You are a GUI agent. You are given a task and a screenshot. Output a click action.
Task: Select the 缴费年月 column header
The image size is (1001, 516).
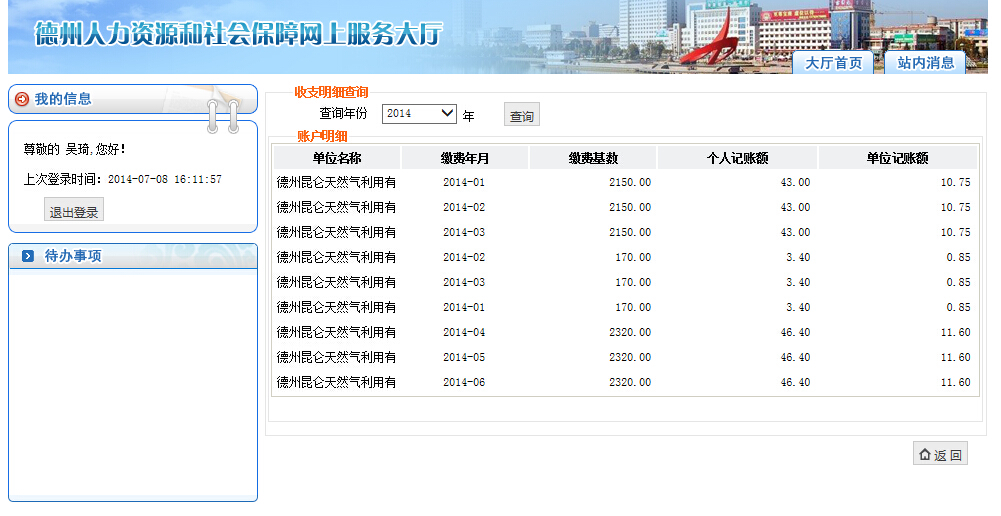pyautogui.click(x=464, y=158)
